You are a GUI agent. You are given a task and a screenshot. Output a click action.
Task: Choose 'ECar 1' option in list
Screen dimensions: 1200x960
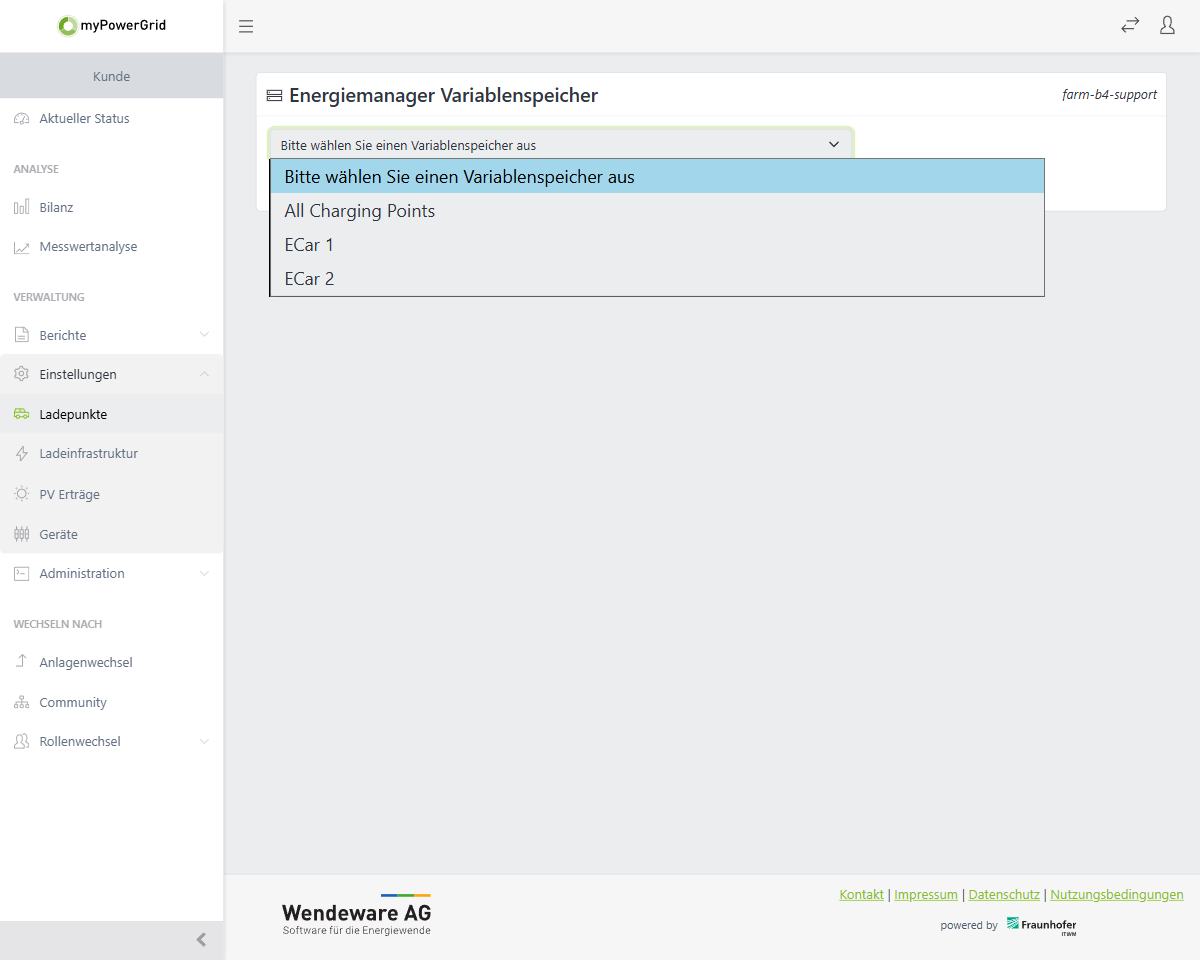coord(309,245)
